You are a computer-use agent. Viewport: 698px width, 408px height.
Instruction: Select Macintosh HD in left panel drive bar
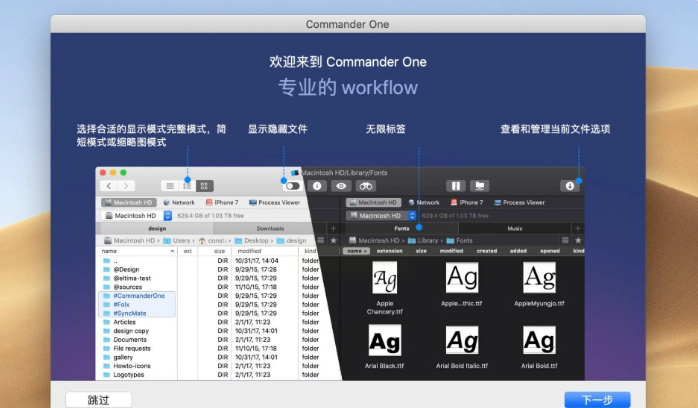coord(129,202)
